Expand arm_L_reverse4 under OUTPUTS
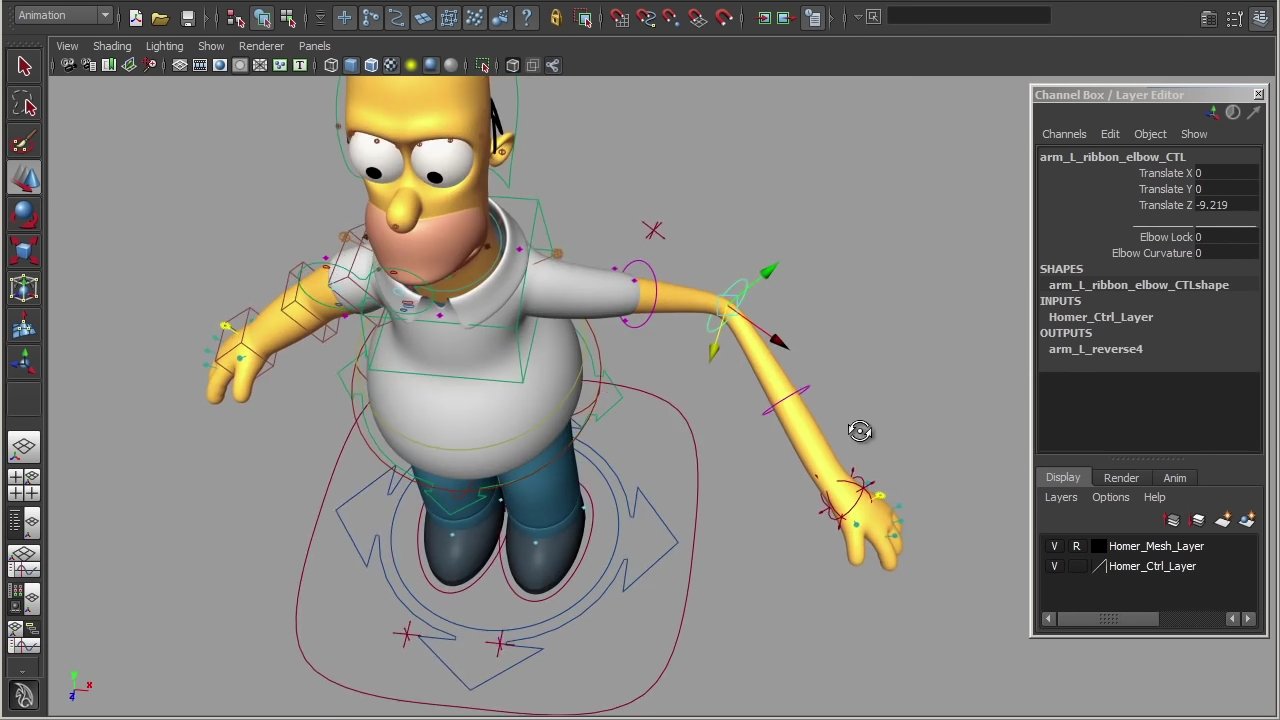 pyautogui.click(x=1095, y=349)
